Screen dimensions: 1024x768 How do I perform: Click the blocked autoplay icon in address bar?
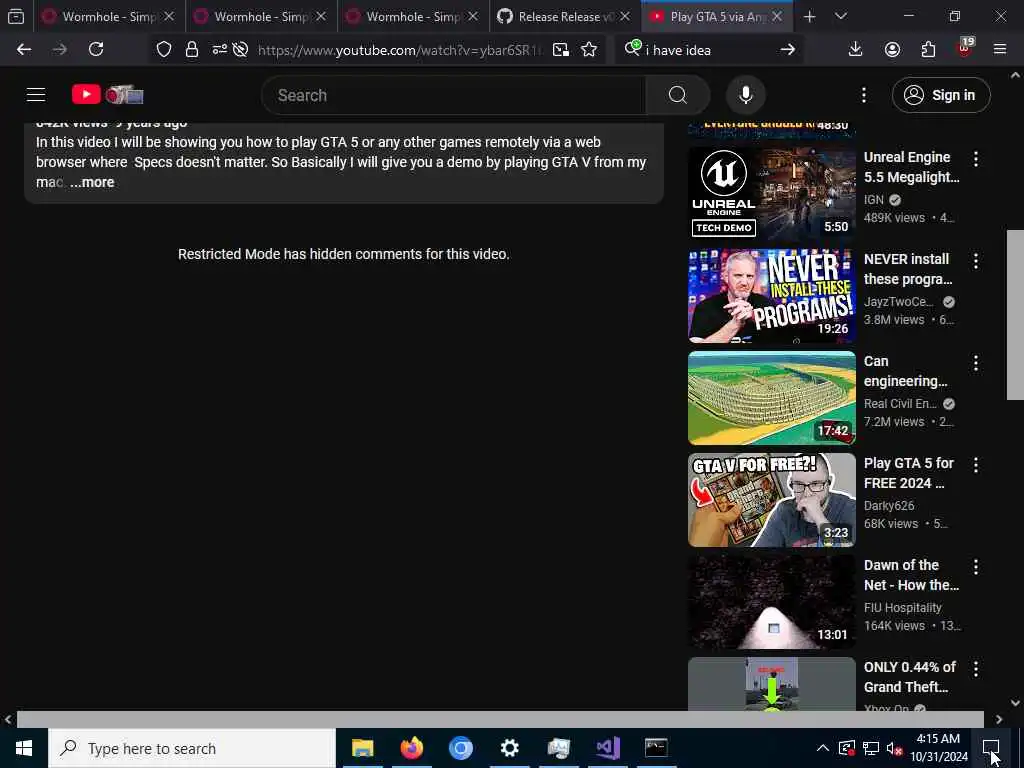point(240,49)
